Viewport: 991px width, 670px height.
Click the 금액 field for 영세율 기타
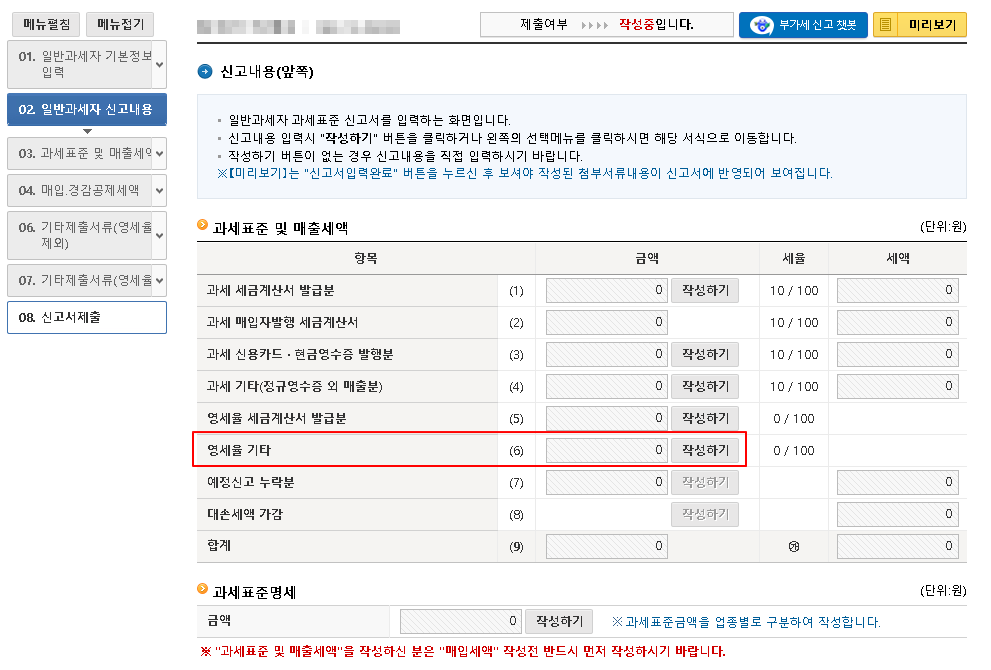607,451
